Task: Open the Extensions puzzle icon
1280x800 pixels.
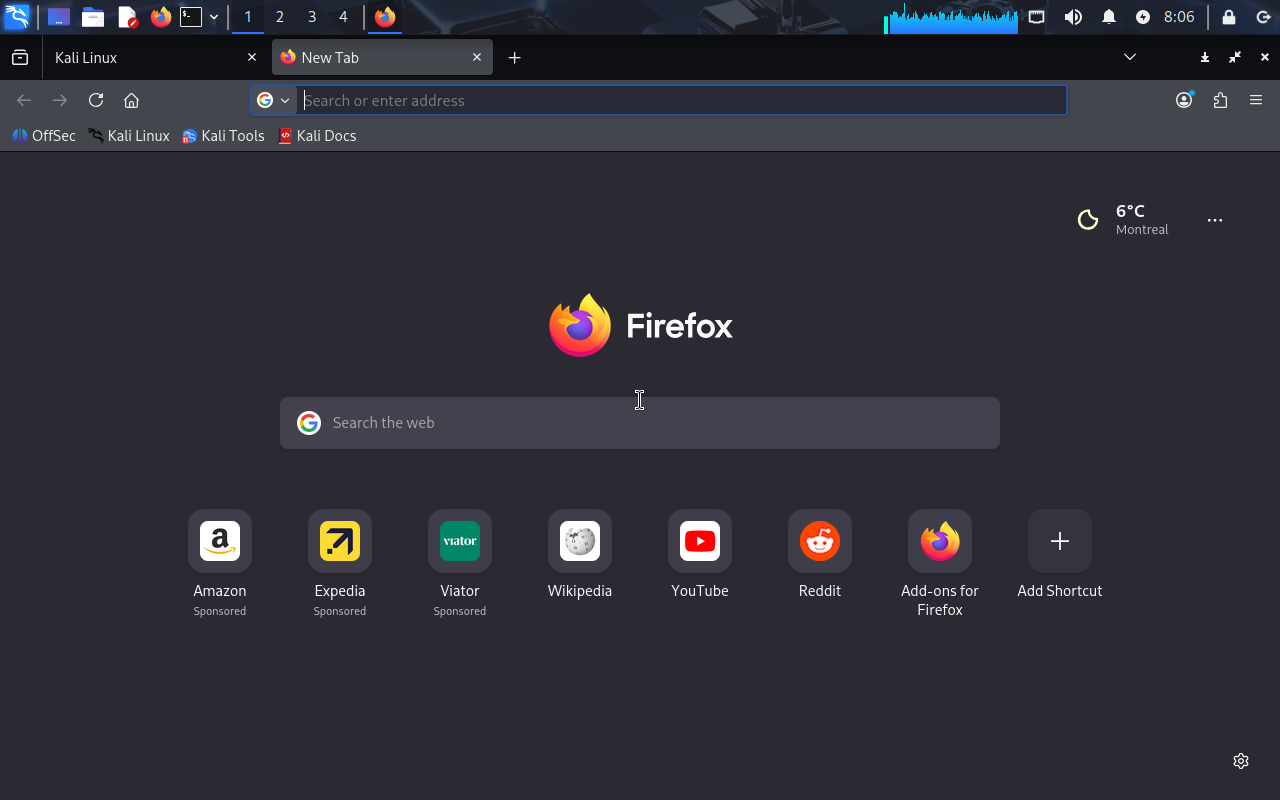Action: coord(1220,100)
